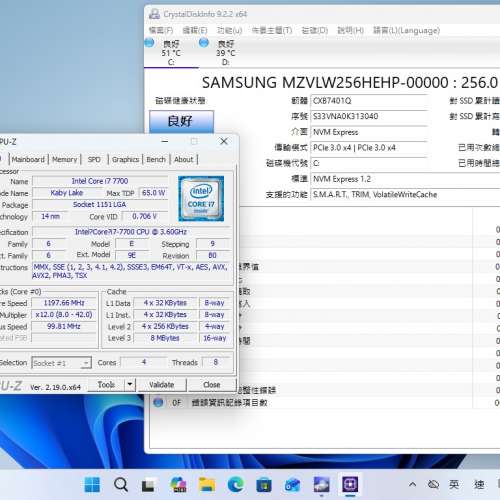Click the Intel Core i7 7700 name value

pyautogui.click(x=100, y=181)
